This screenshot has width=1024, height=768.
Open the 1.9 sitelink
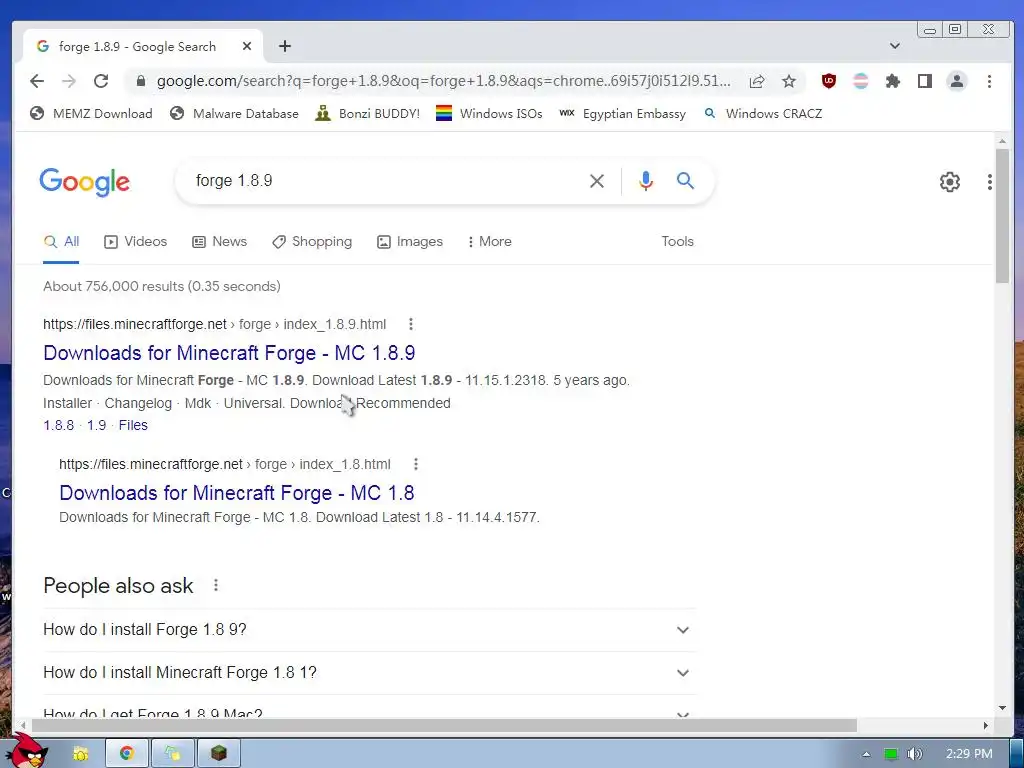pos(97,425)
